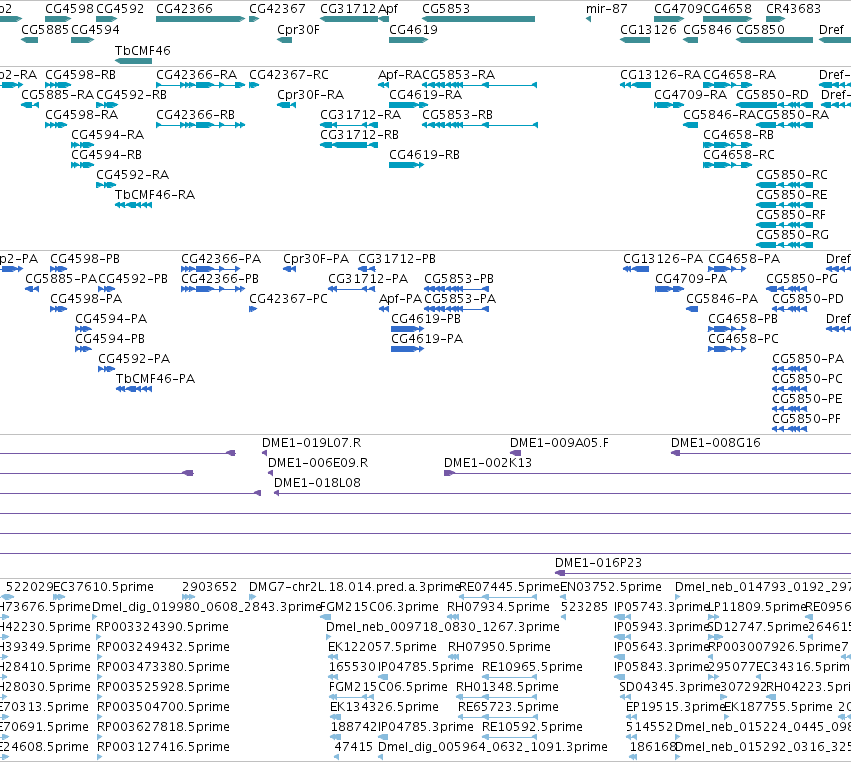This screenshot has width=851, height=762.
Task: Select CG42367-PC protein label
Action: pyautogui.click(x=288, y=299)
